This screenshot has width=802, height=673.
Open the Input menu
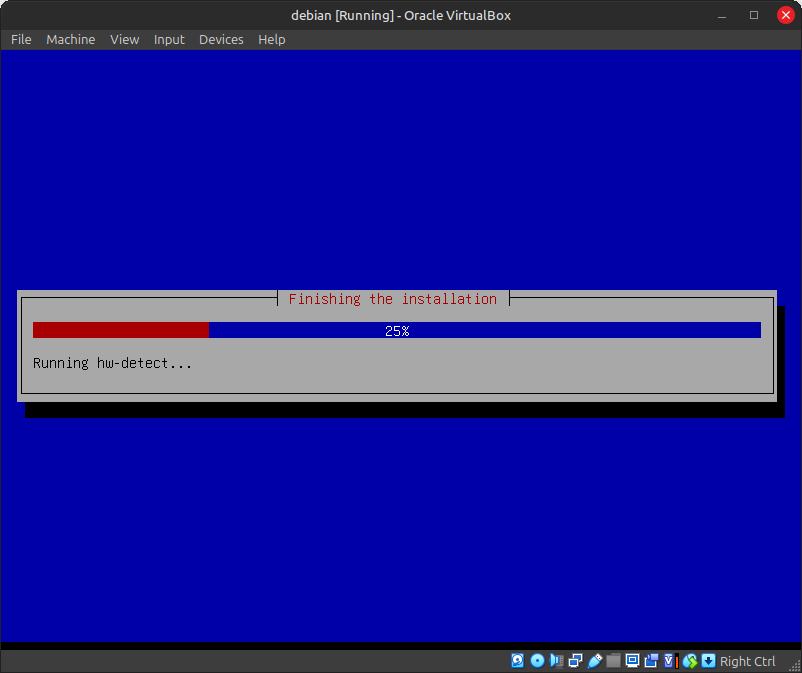coord(169,39)
